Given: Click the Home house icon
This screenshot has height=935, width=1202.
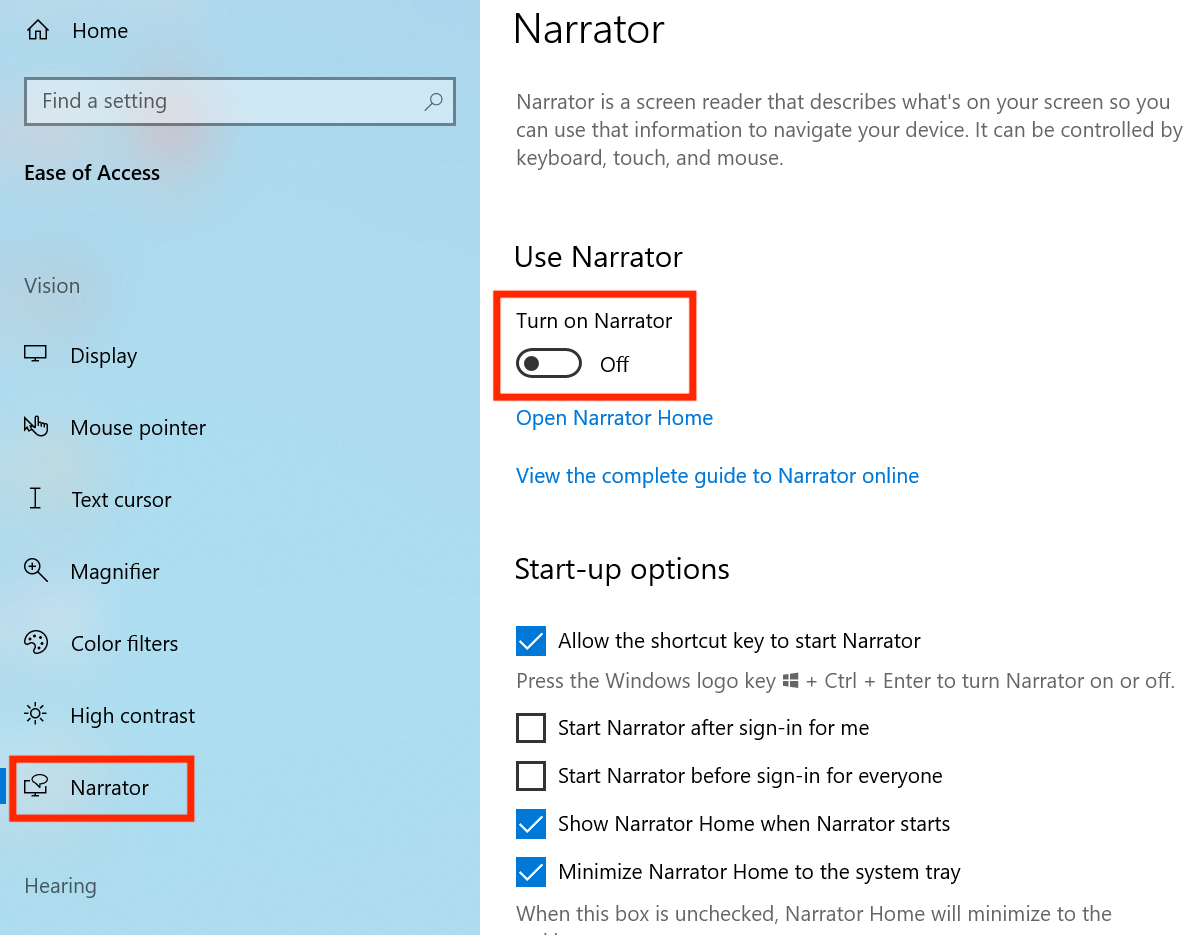Looking at the screenshot, I should pos(37,31).
